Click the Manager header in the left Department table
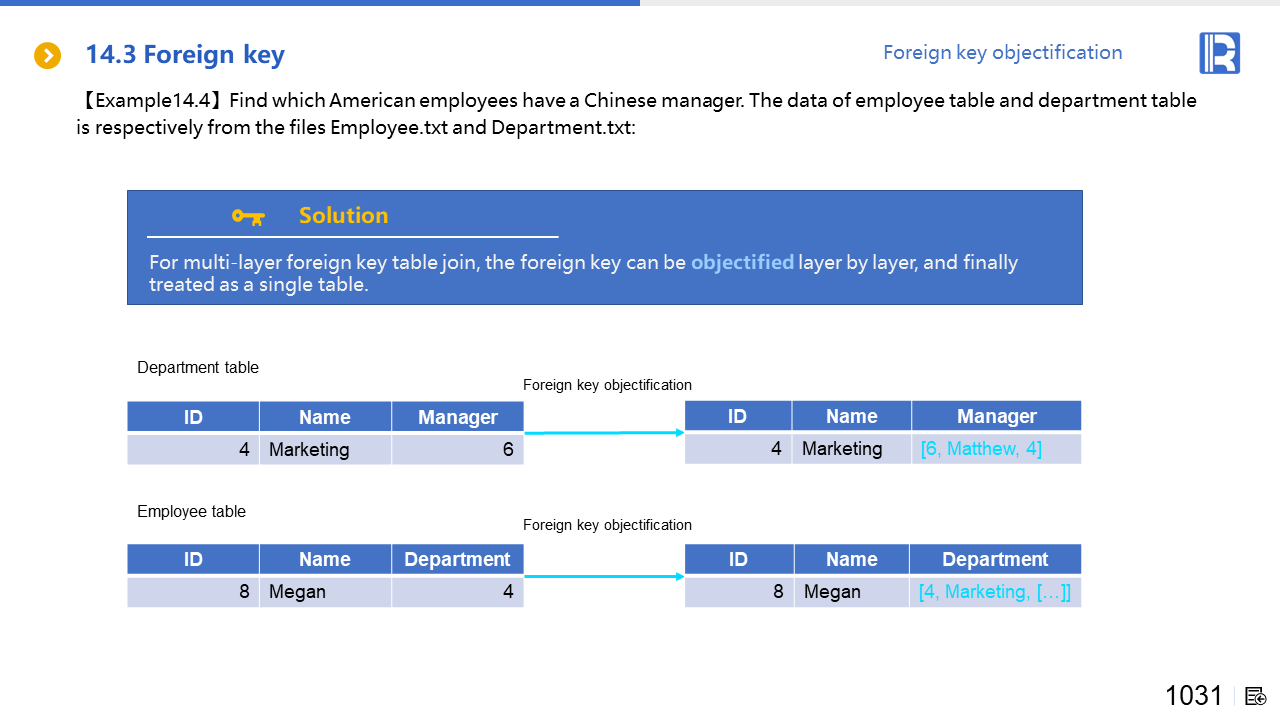Screen dimensions: 1280x720 pyautogui.click(x=457, y=417)
